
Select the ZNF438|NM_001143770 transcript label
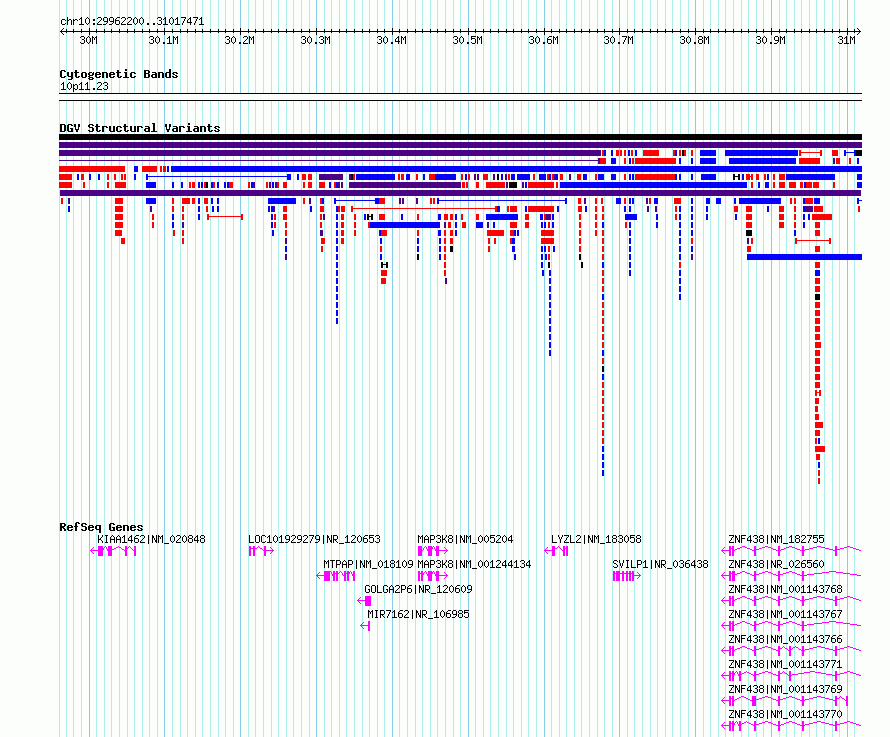click(x=786, y=714)
